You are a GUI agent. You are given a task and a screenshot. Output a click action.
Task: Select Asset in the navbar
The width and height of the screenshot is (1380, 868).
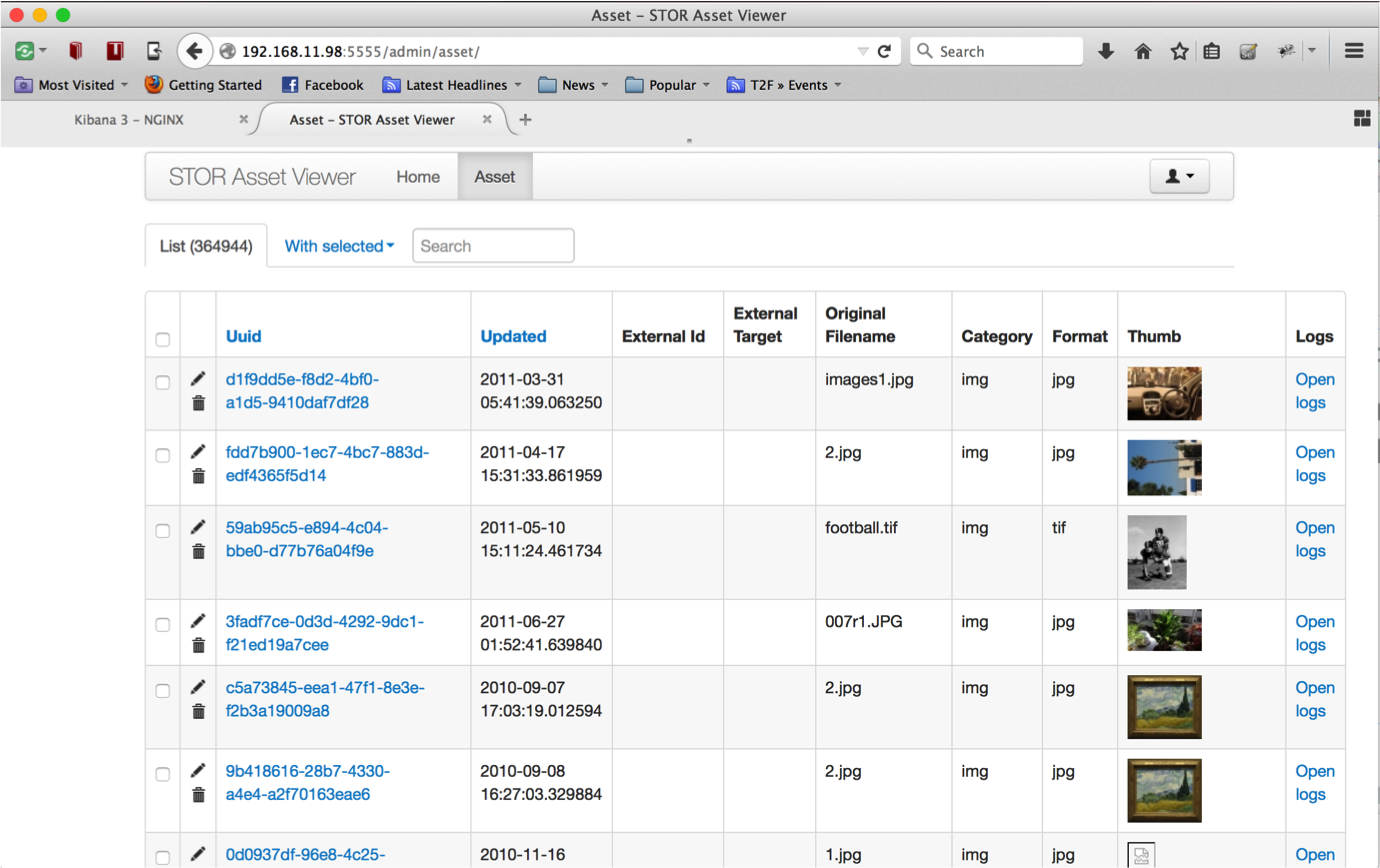pyautogui.click(x=495, y=177)
